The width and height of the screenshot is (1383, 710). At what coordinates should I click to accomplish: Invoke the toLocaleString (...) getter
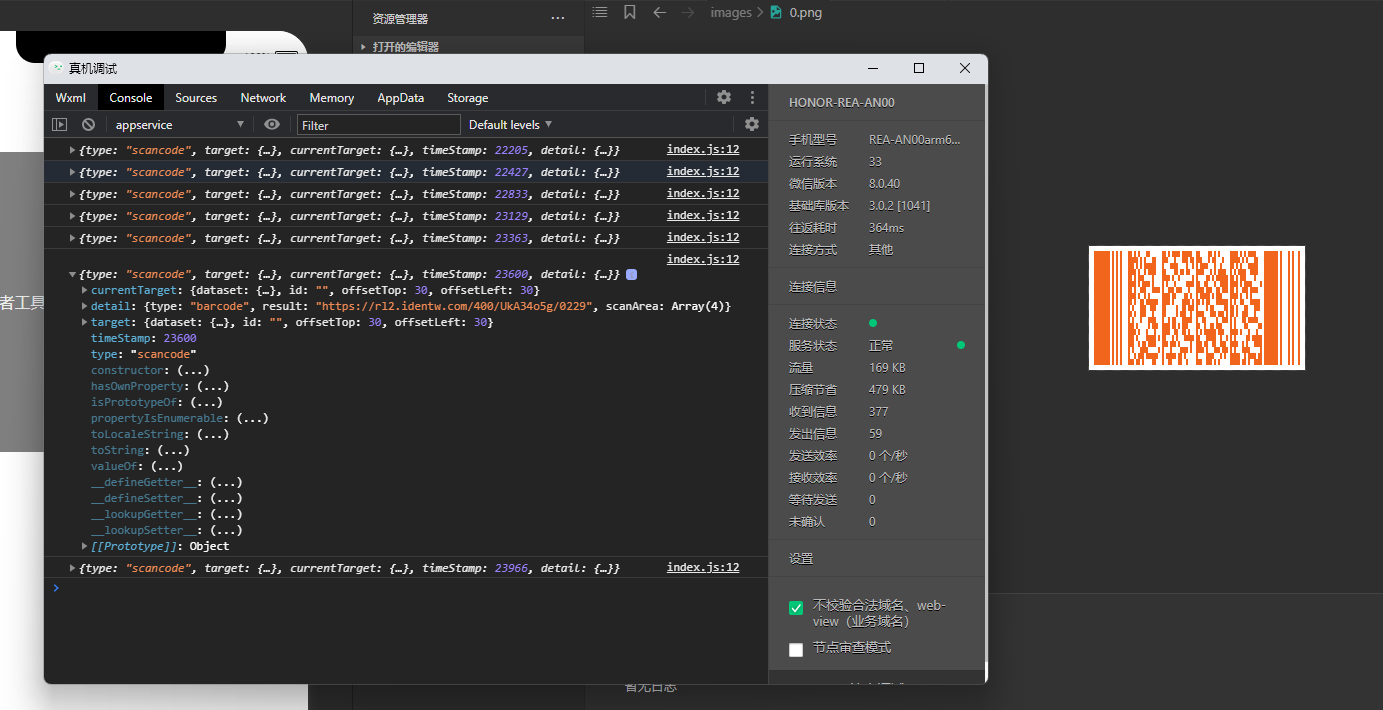point(213,434)
